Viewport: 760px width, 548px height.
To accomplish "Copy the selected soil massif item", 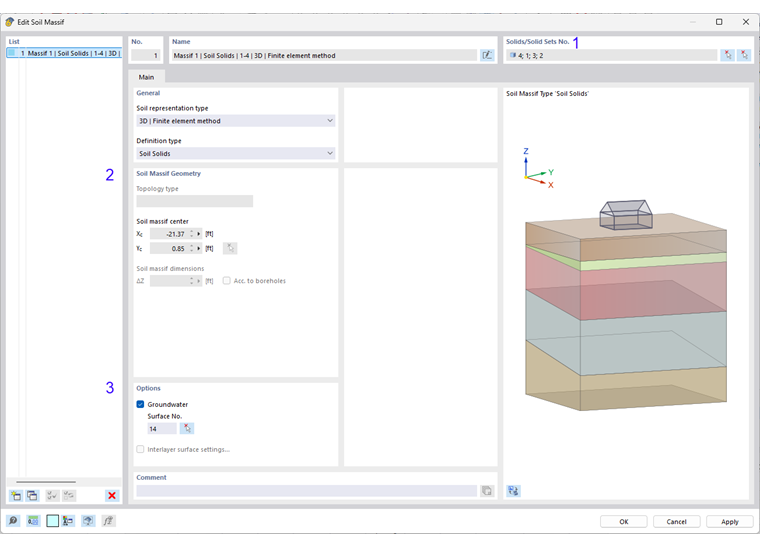I will click(x=32, y=495).
